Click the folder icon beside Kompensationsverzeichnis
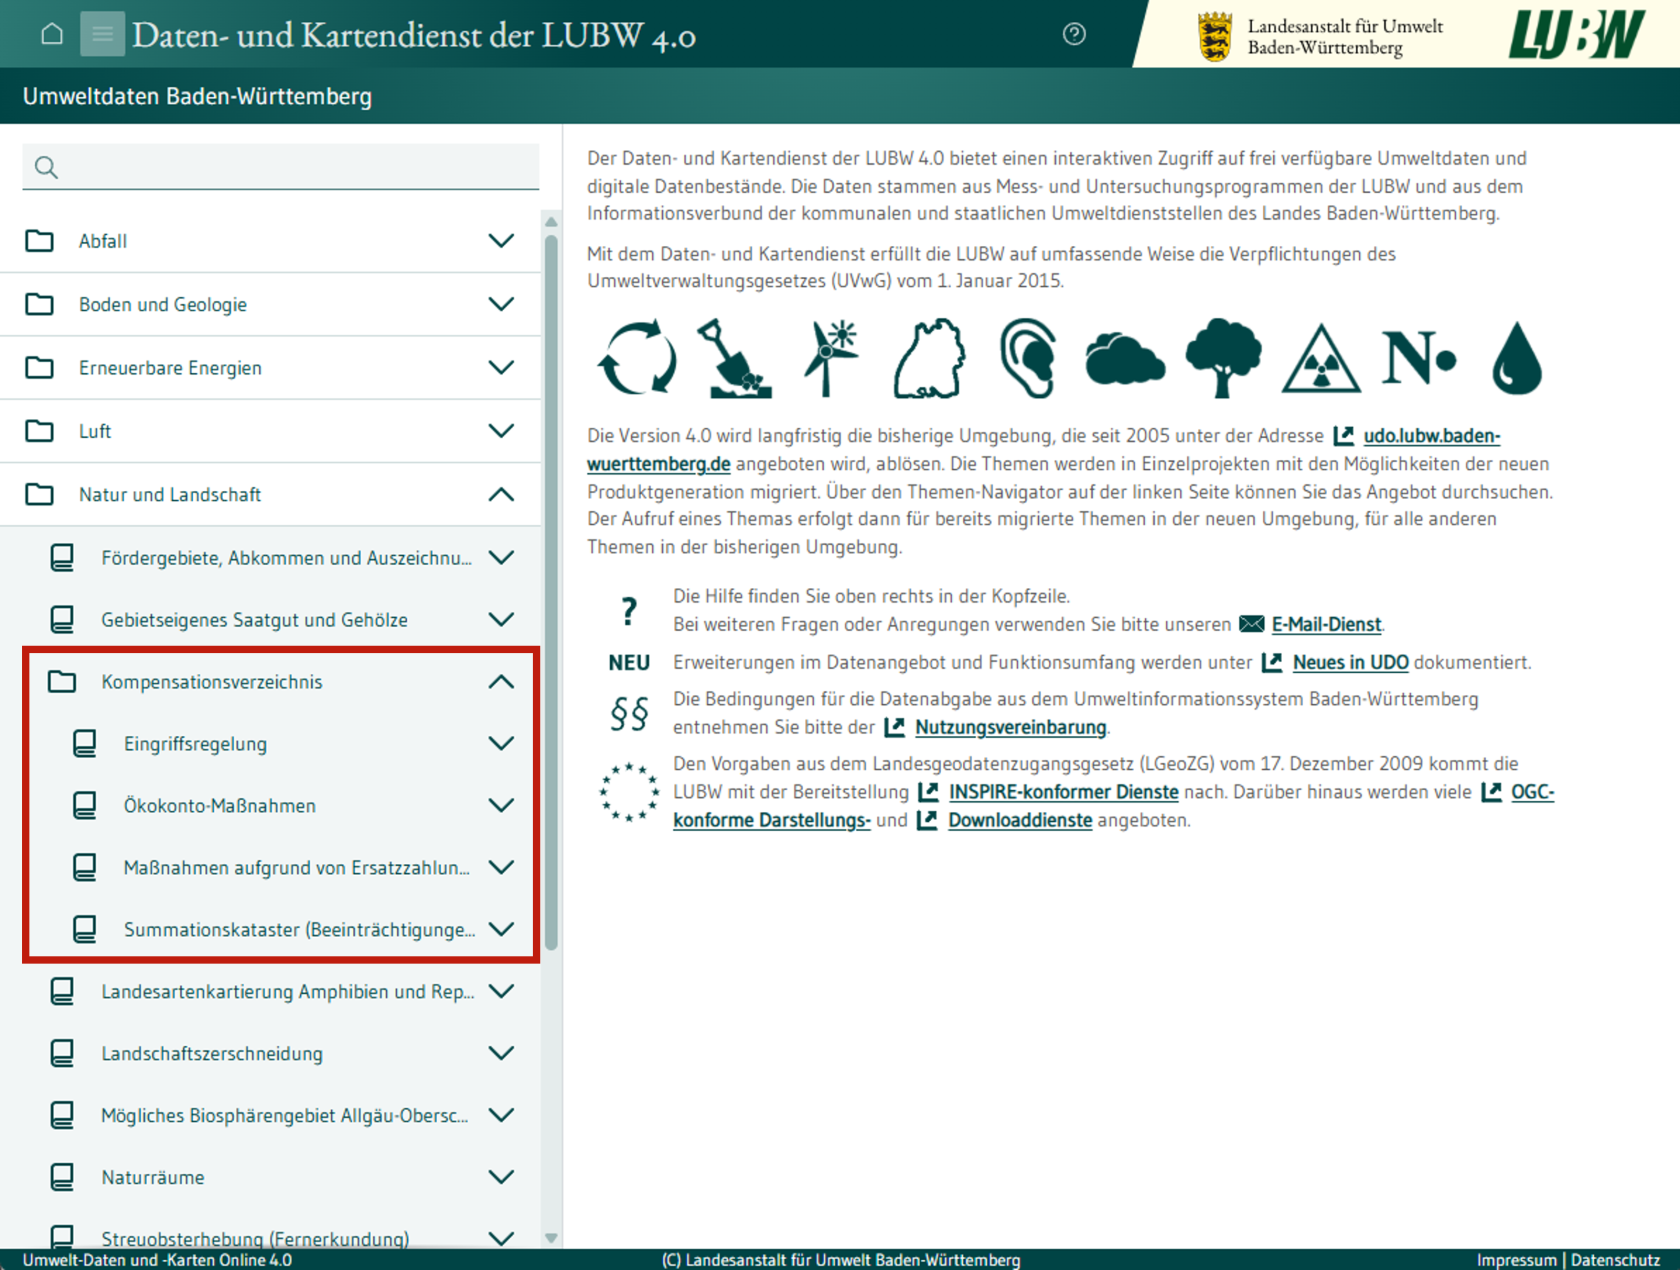This screenshot has height=1270, width=1680. 62,681
